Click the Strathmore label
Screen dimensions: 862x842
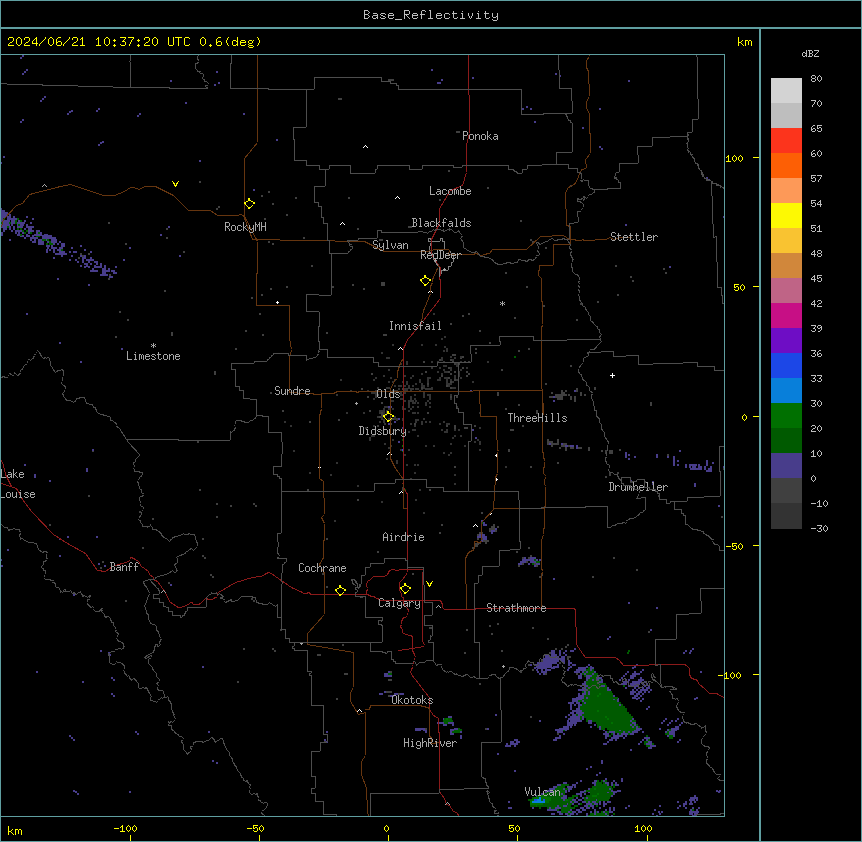pos(516,608)
